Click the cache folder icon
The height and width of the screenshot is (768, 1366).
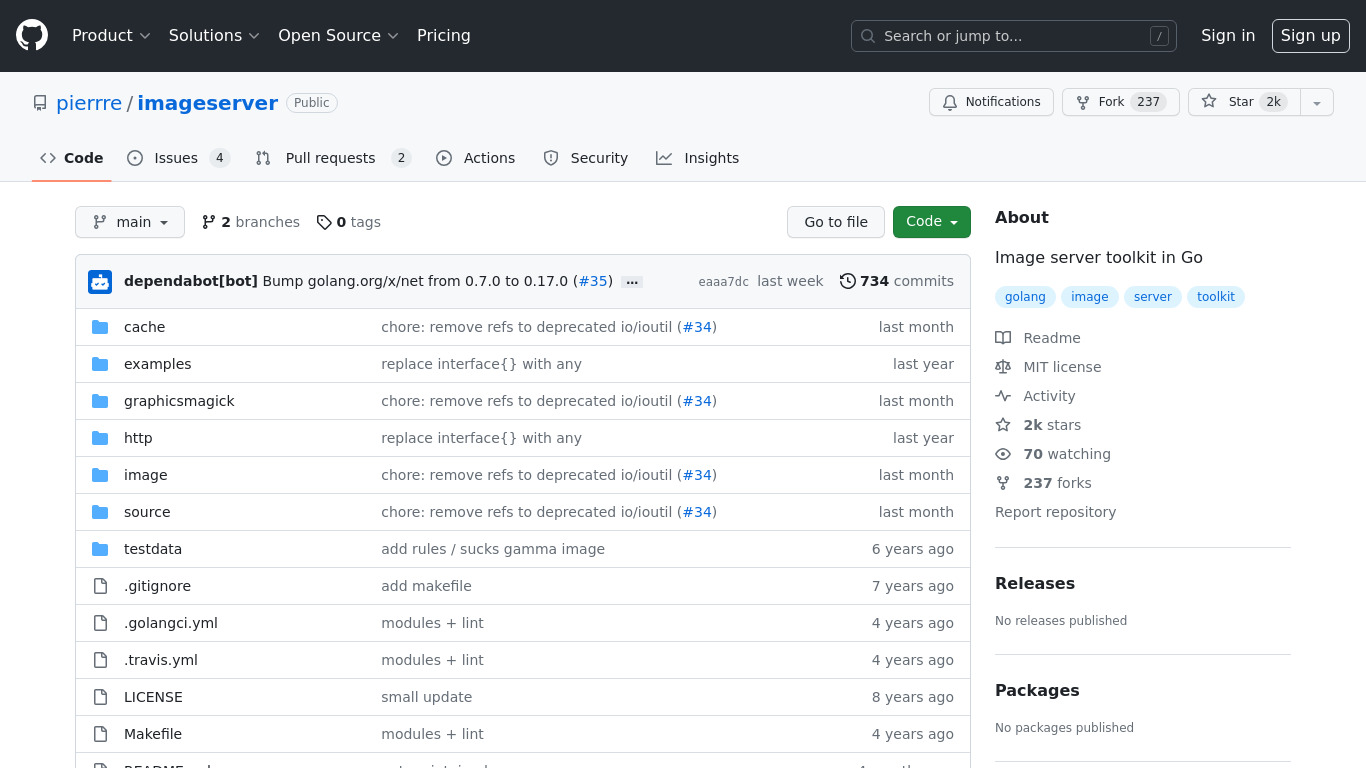100,327
